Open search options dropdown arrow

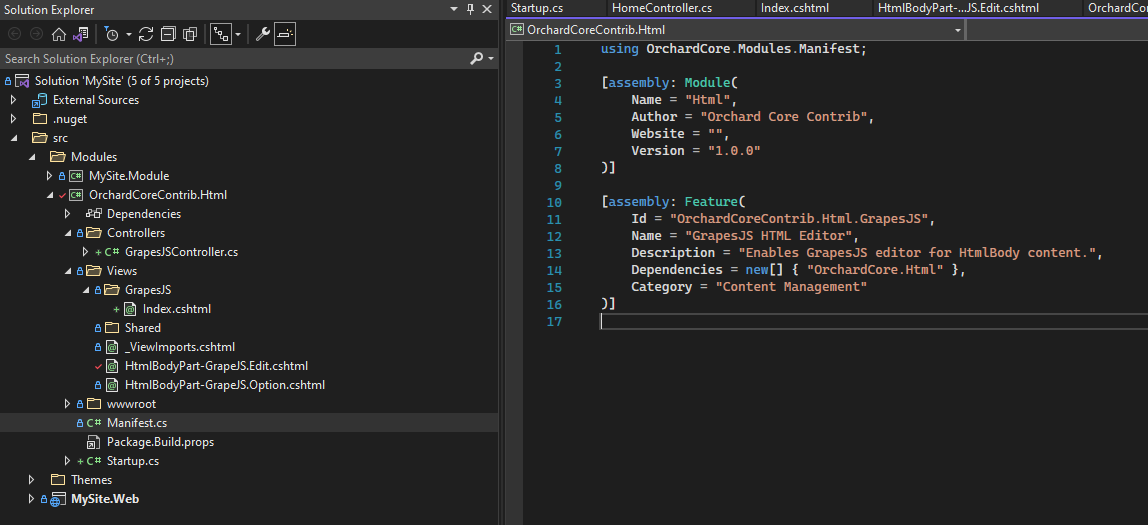(x=491, y=59)
